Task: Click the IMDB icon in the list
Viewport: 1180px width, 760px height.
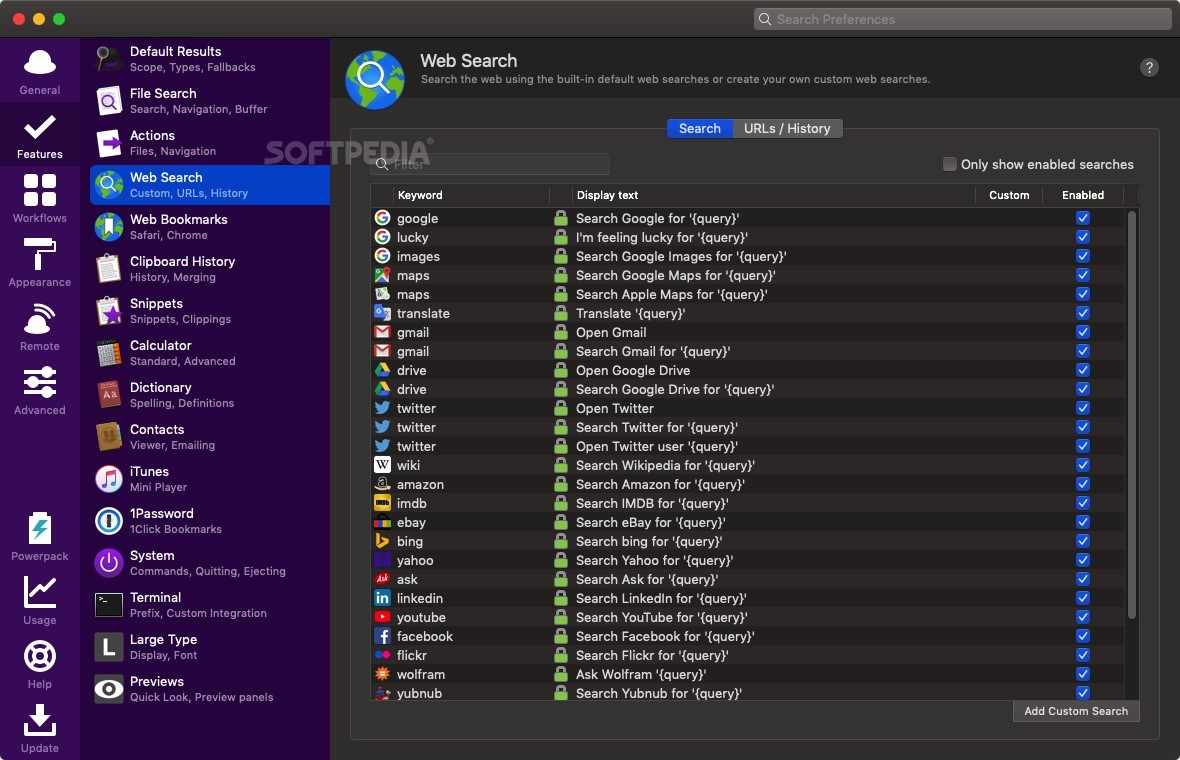Action: (382, 503)
